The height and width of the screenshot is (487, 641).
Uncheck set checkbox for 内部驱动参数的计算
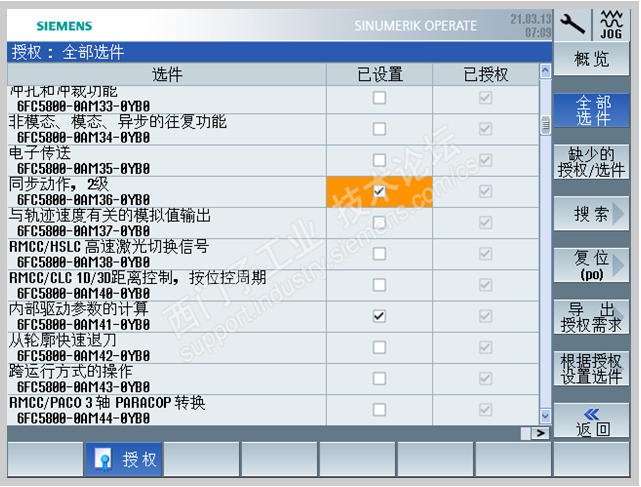coord(379,316)
